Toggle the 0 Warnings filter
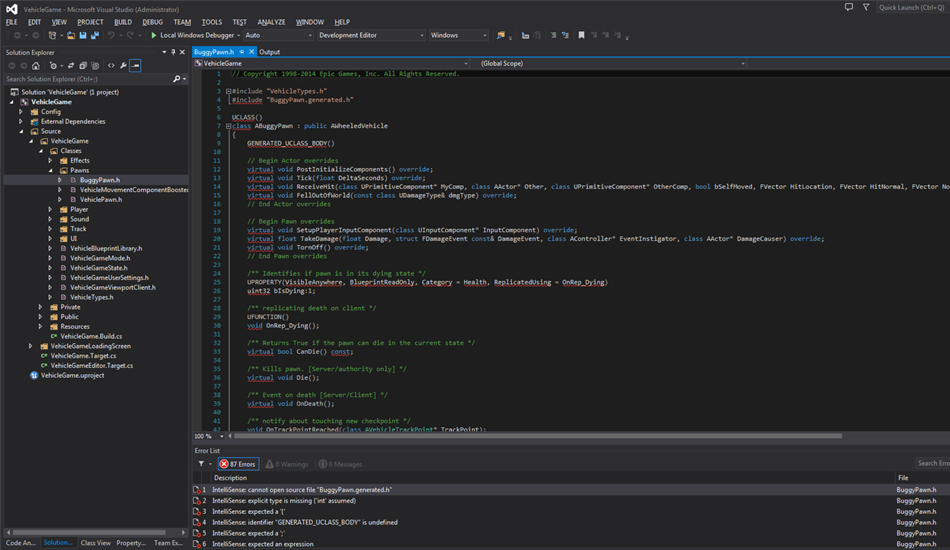This screenshot has height=550, width=950. tap(287, 464)
